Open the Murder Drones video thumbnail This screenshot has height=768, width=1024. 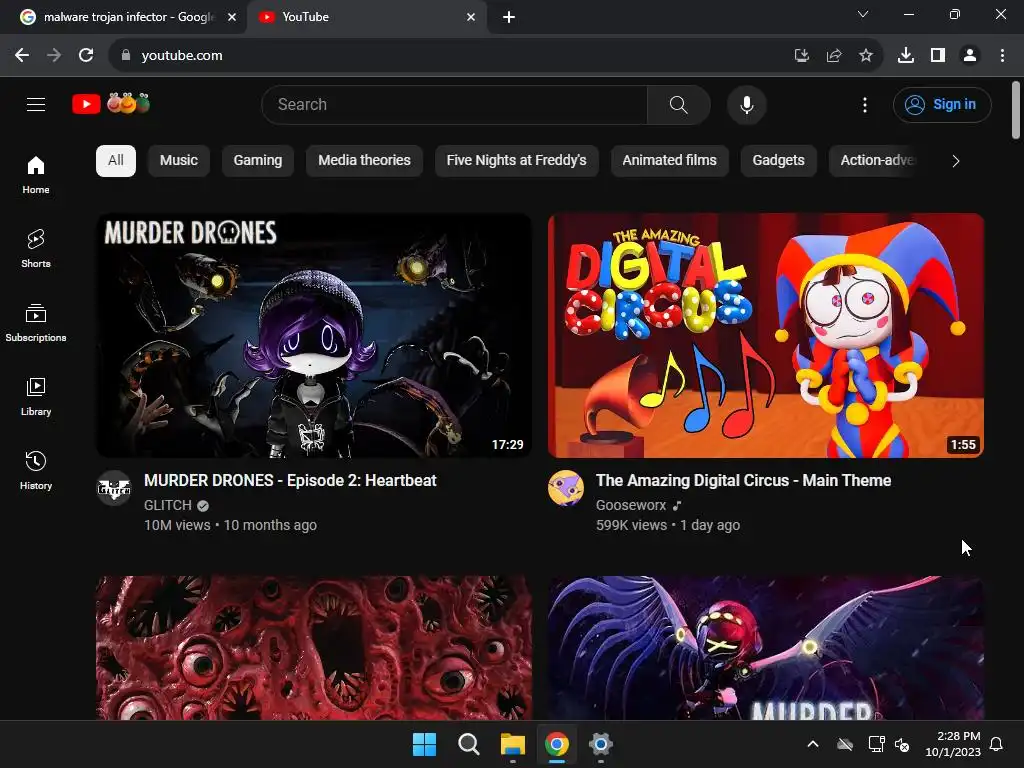(x=313, y=336)
